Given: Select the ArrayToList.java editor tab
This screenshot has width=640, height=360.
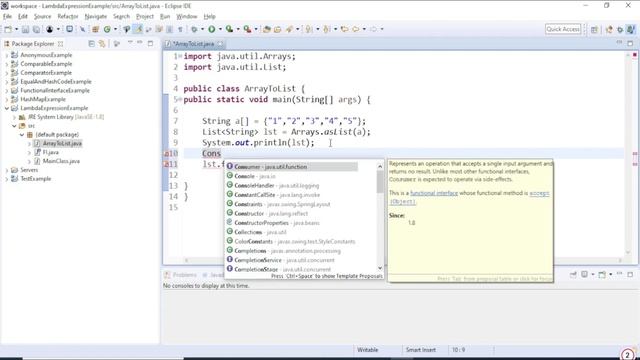Looking at the screenshot, I should (193, 44).
